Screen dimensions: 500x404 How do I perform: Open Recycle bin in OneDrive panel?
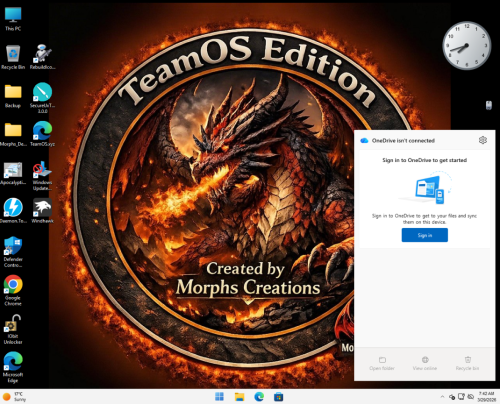coord(467,363)
